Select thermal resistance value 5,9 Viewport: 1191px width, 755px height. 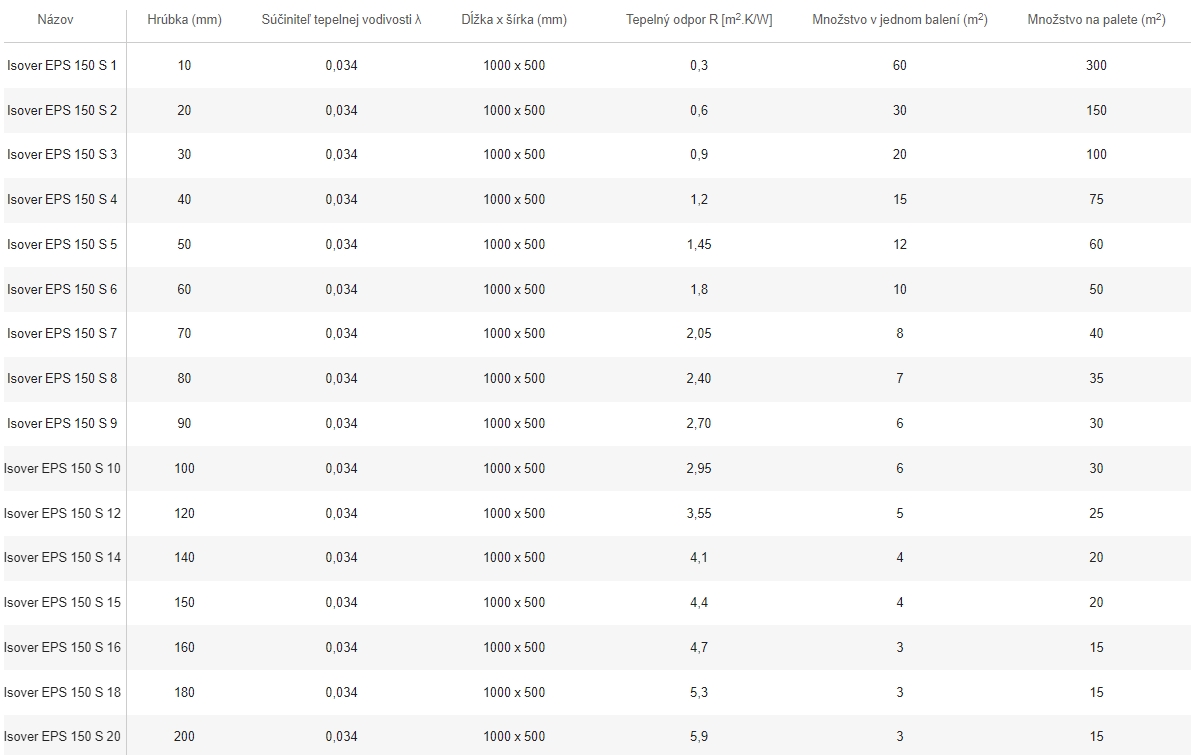[x=699, y=737]
